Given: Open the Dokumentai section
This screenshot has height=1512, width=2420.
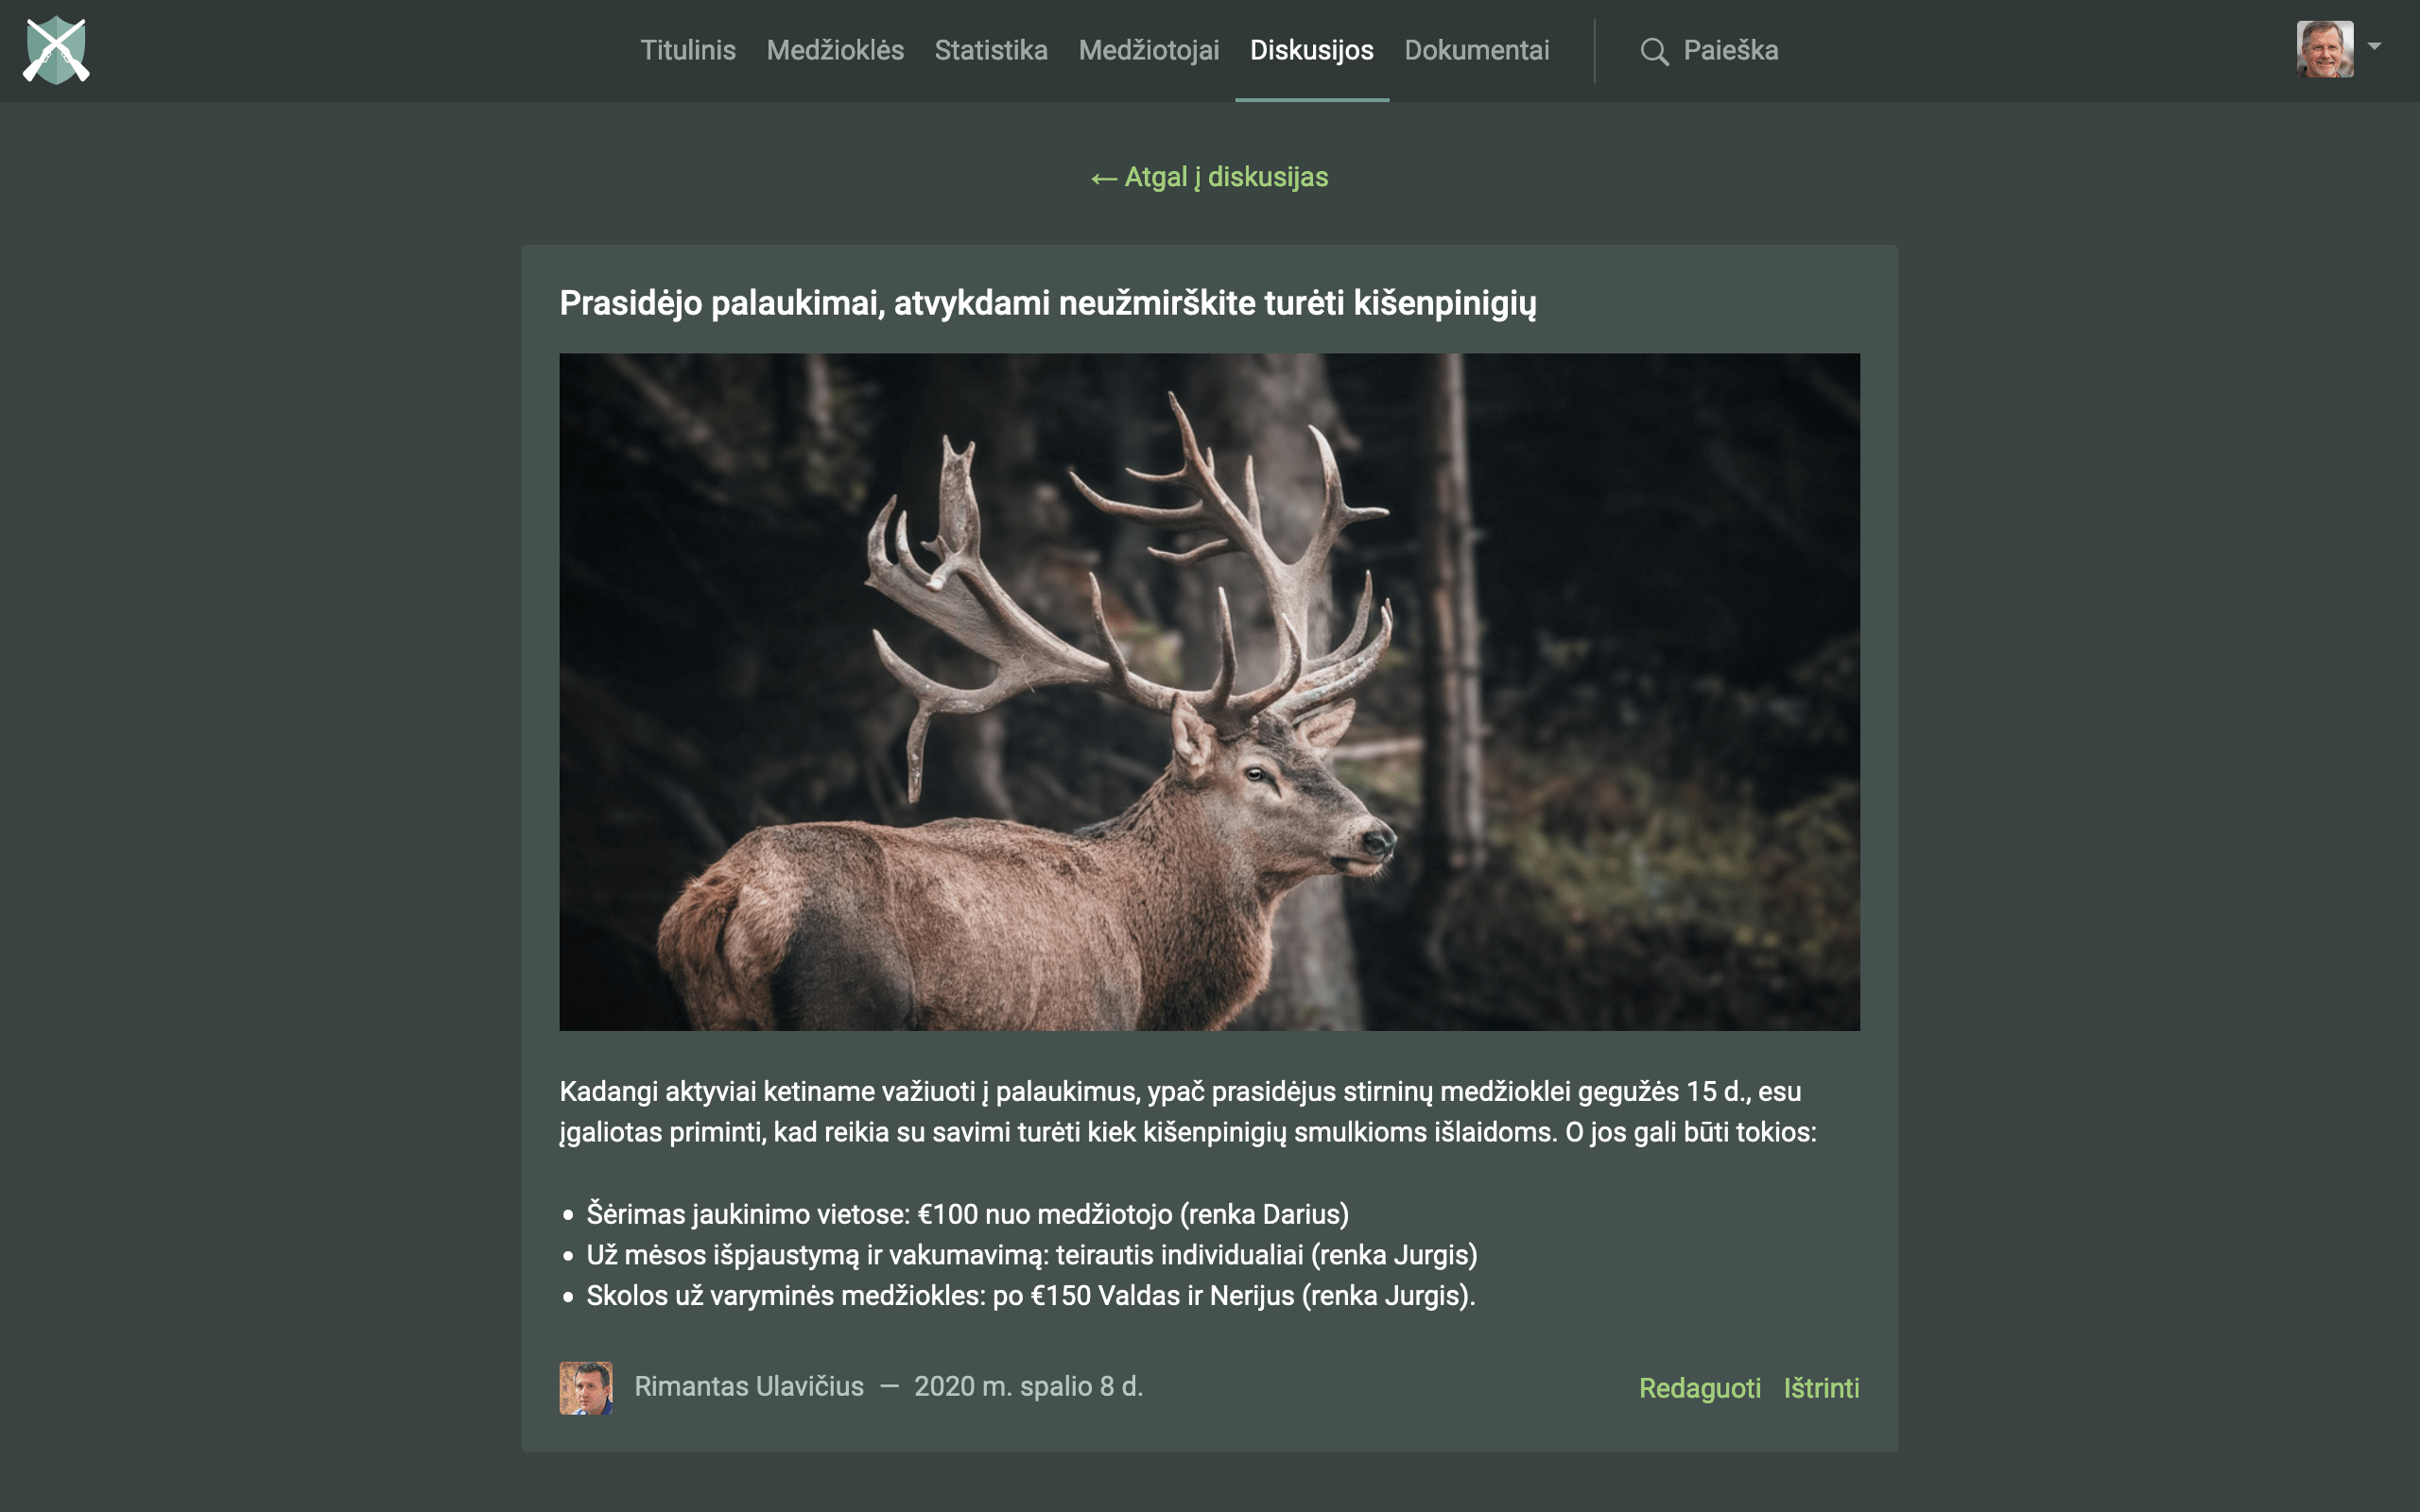Looking at the screenshot, I should click(1477, 50).
